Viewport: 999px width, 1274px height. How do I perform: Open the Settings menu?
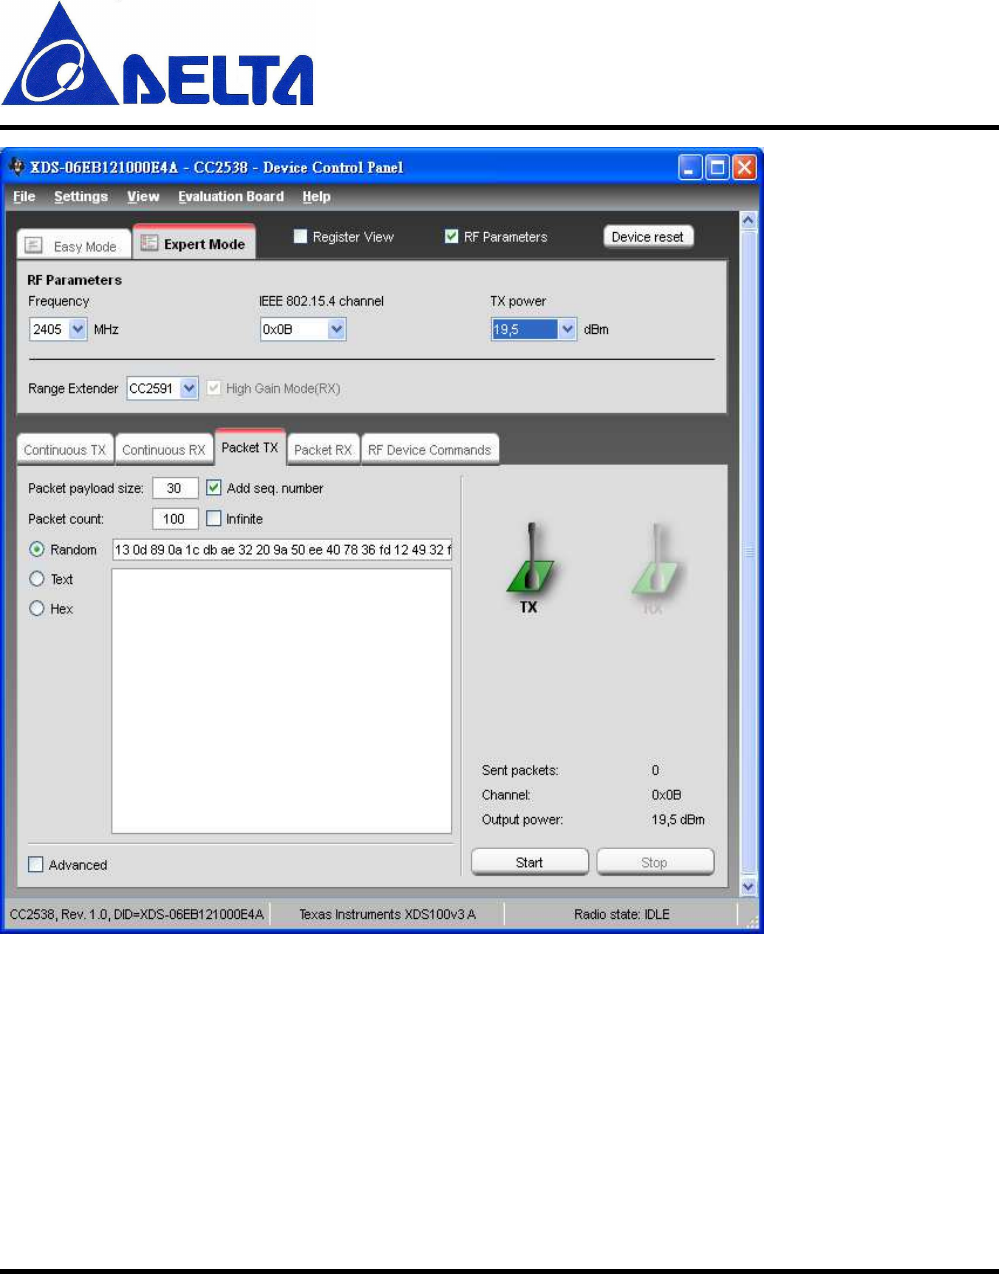81,197
